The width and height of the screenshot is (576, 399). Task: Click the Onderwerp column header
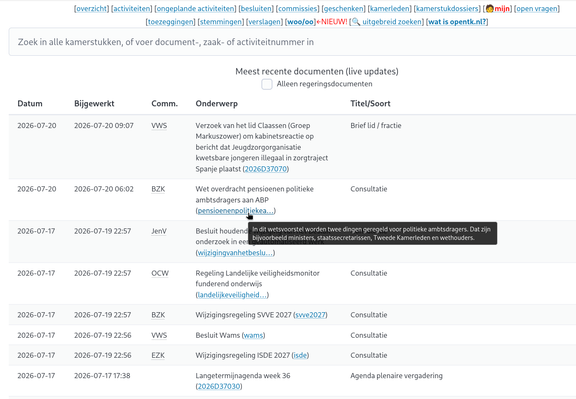[x=216, y=104]
